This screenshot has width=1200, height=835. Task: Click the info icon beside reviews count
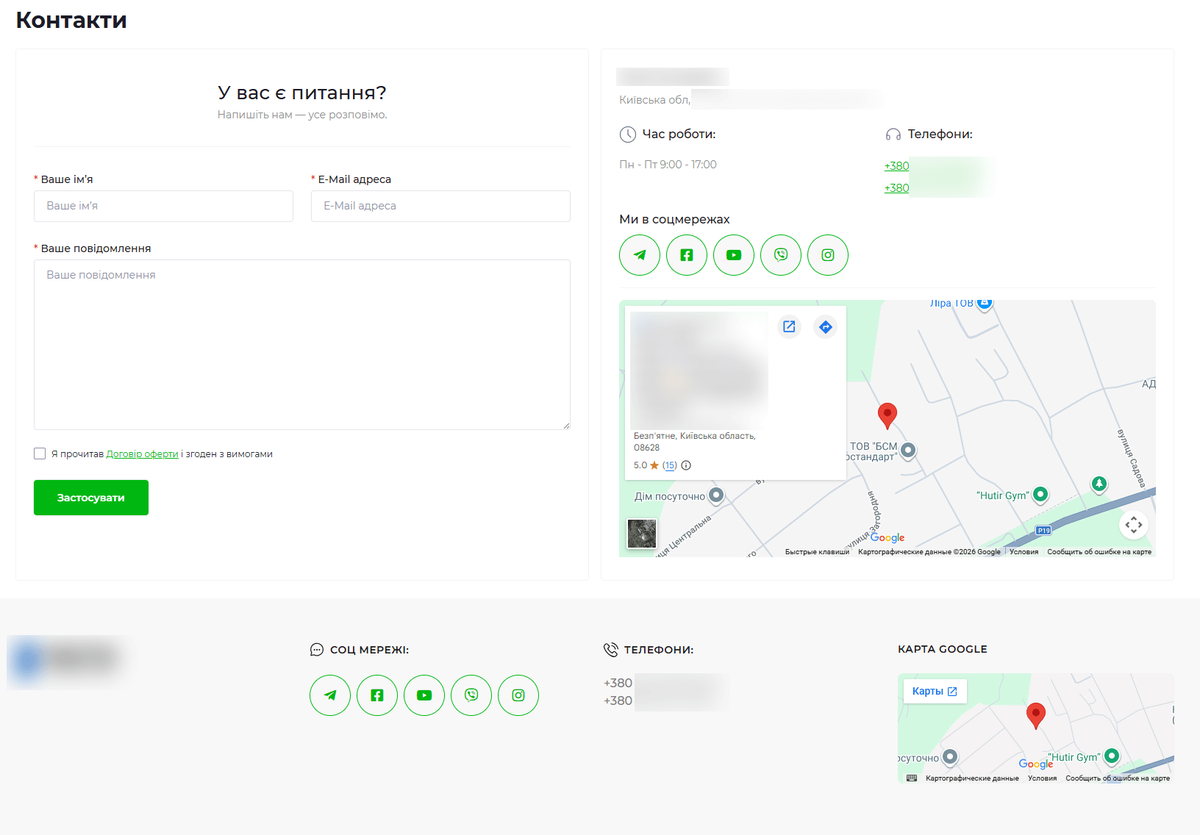point(686,465)
